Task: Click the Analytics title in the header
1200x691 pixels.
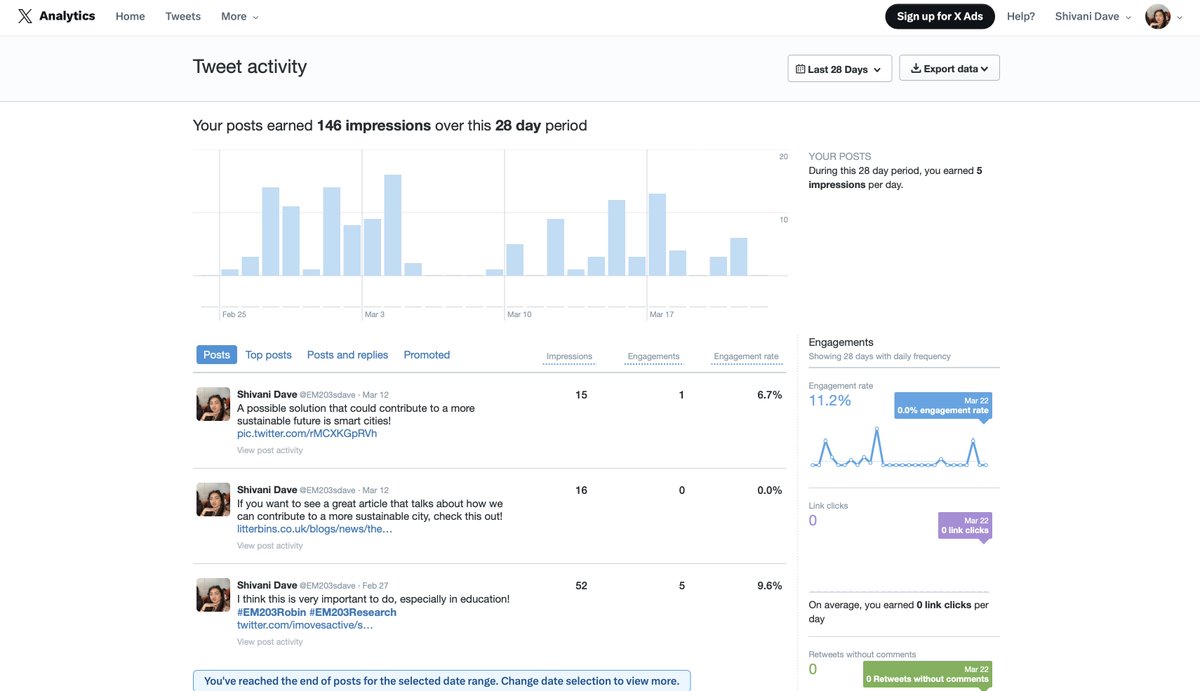Action: [67, 16]
